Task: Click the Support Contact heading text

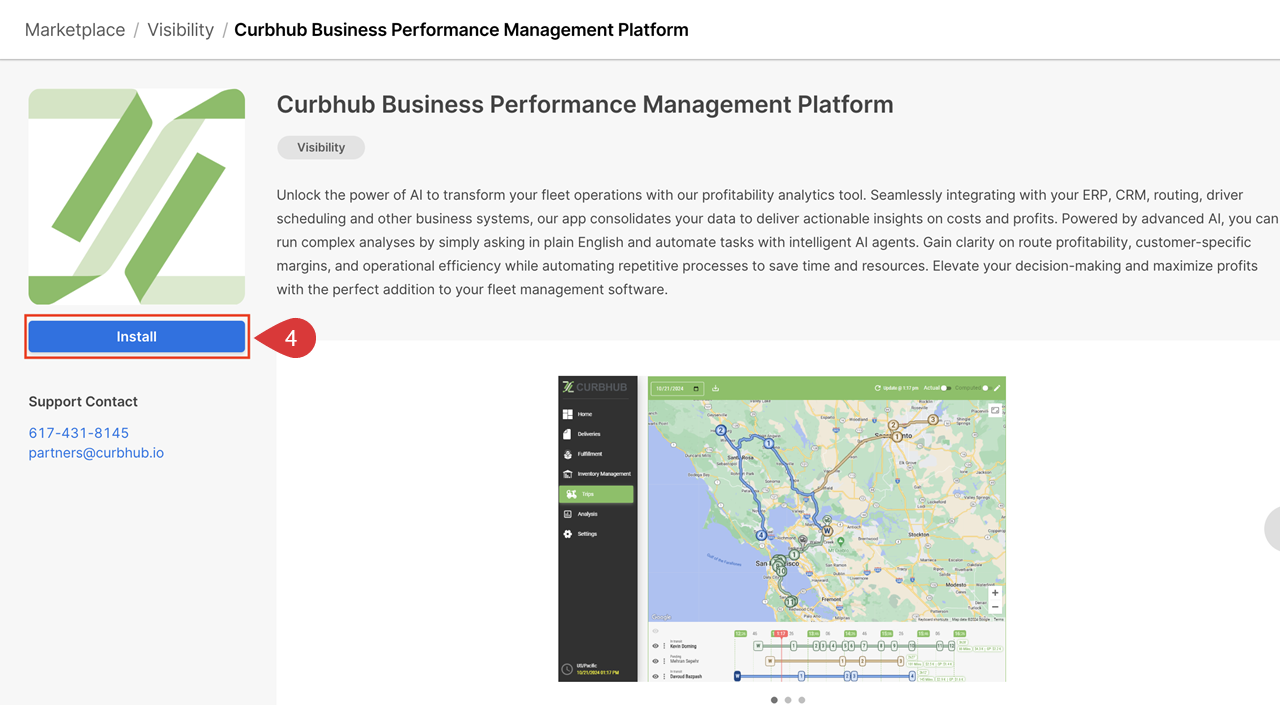Action: coord(83,401)
